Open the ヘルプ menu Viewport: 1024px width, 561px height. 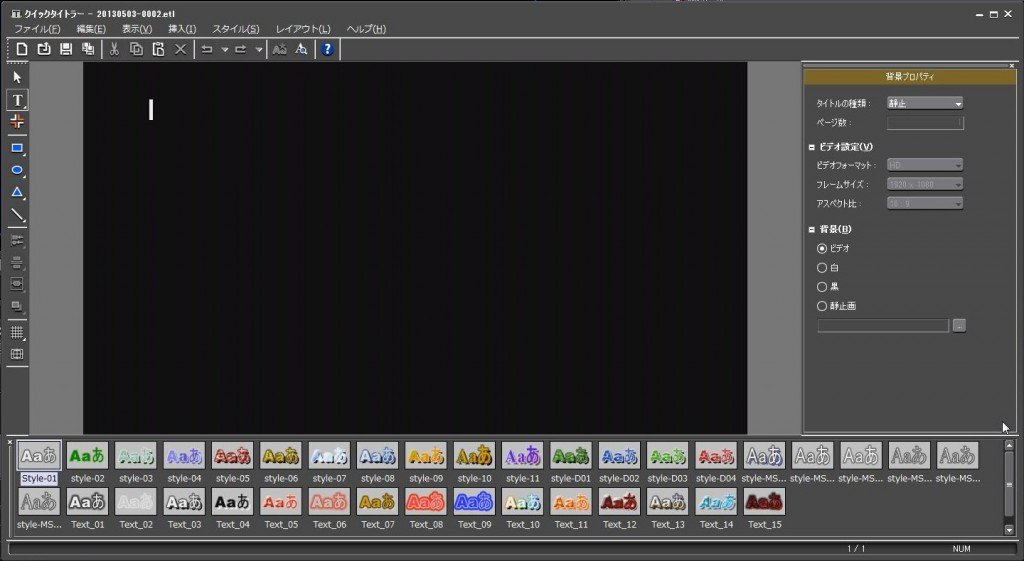pyautogui.click(x=366, y=29)
